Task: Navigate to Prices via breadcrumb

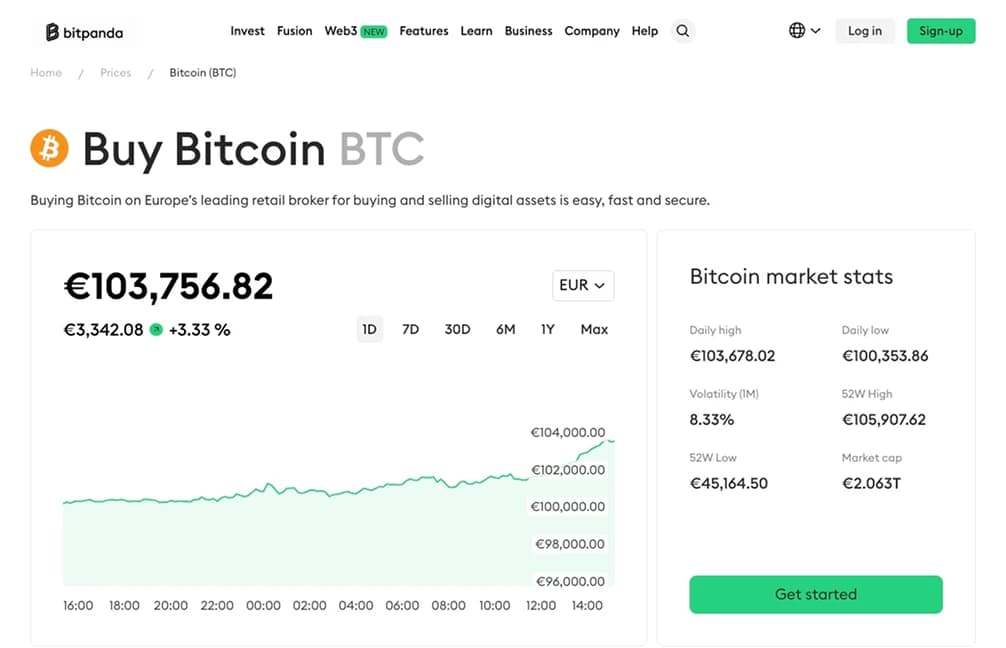Action: click(115, 72)
